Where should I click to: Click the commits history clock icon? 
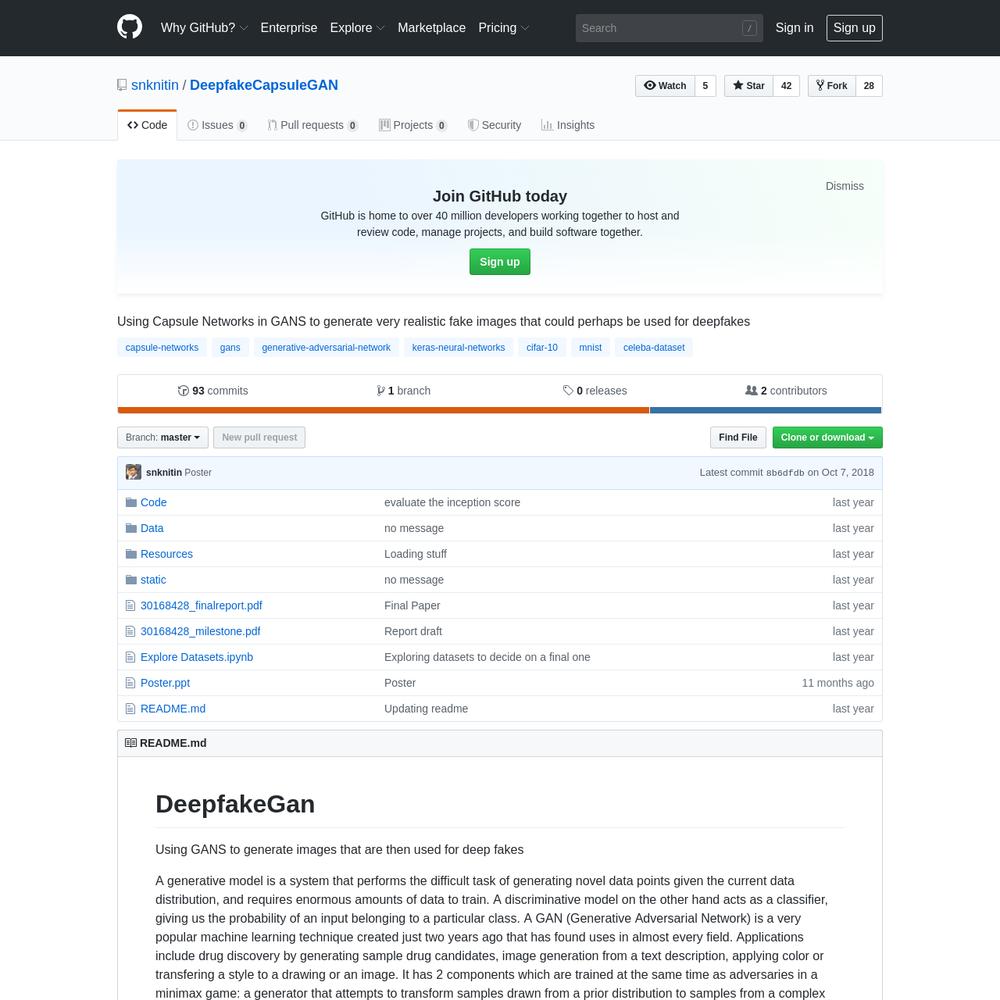(183, 391)
